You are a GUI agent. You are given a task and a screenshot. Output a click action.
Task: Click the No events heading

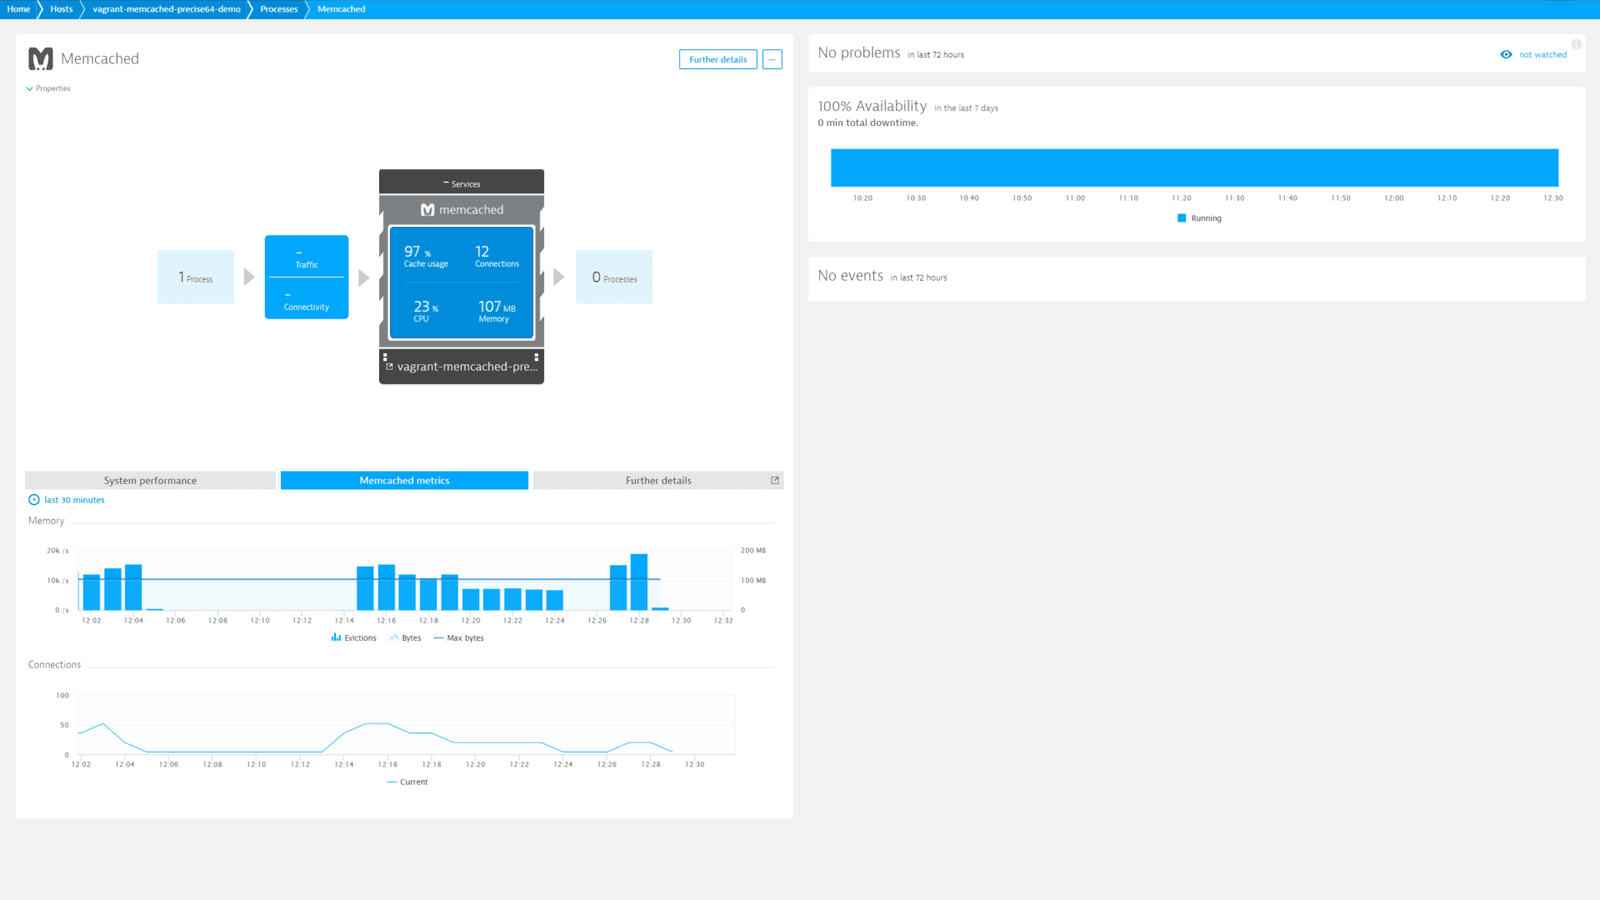coord(850,276)
